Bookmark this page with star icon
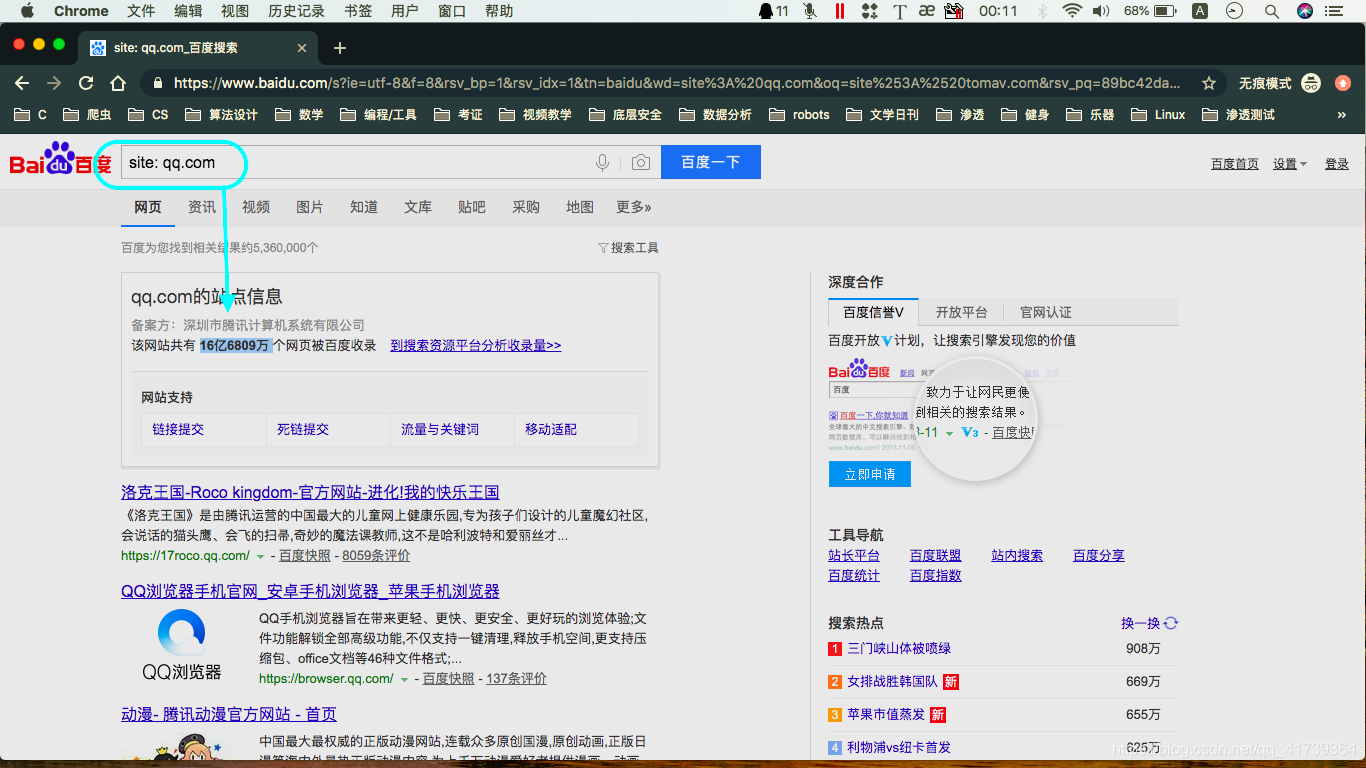1366x768 pixels. coord(1209,83)
